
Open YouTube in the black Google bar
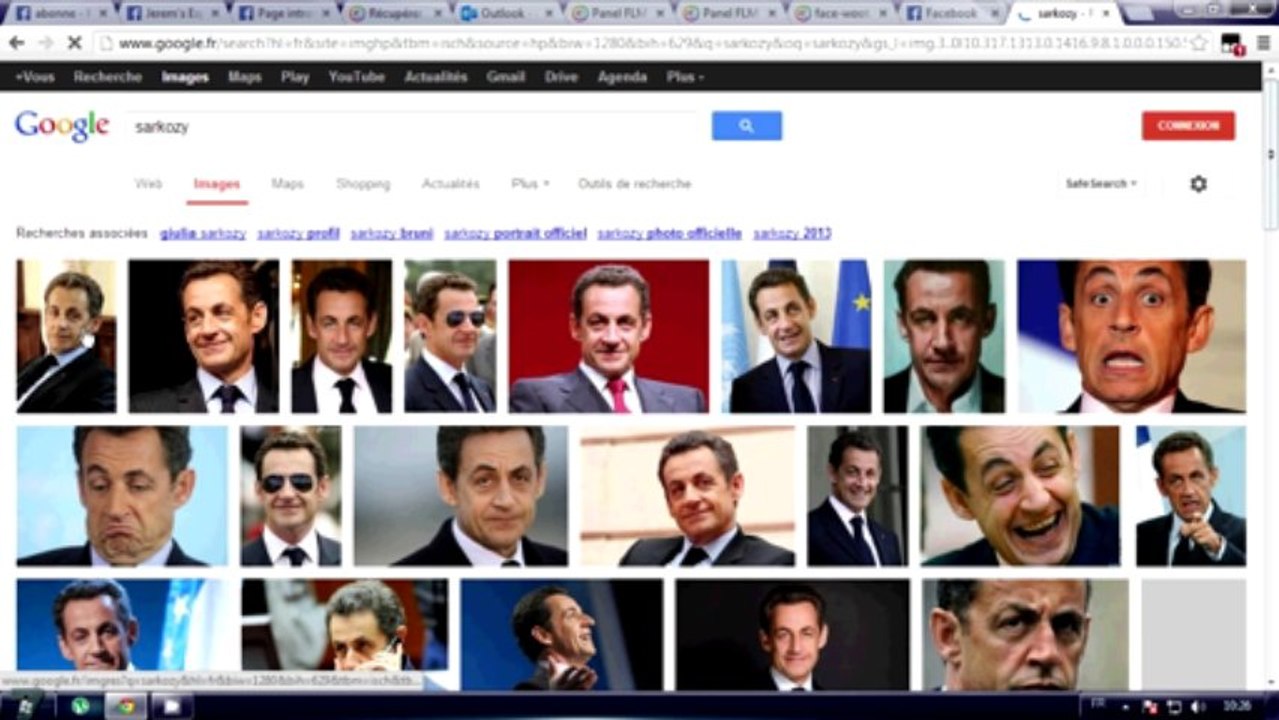point(357,77)
